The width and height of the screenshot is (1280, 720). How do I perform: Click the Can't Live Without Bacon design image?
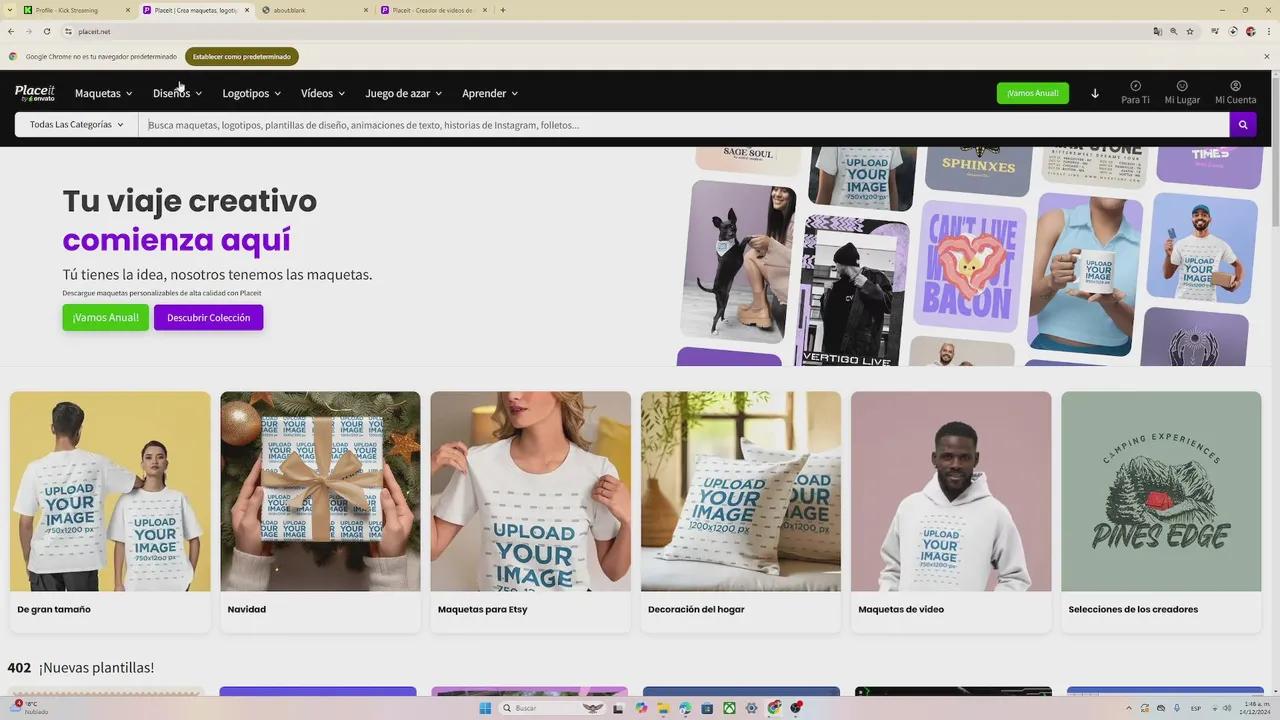coord(970,266)
